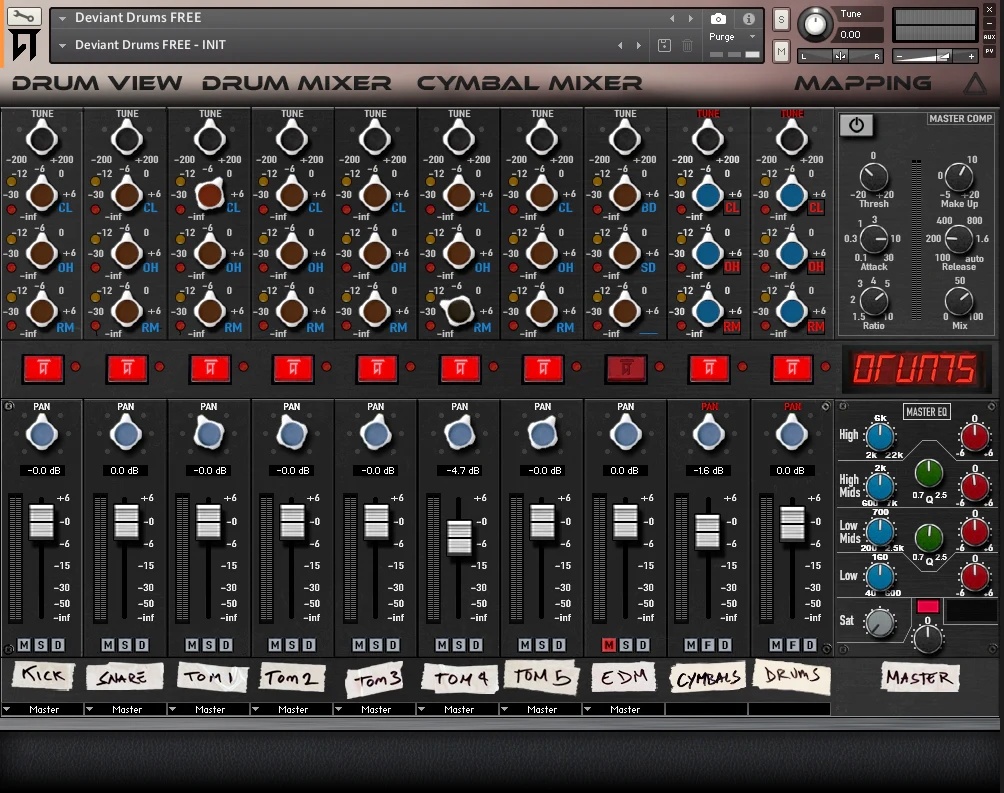Screen dimensions: 1004x793
Task: Open Tom 2 output Master dropdown
Action: [292, 709]
